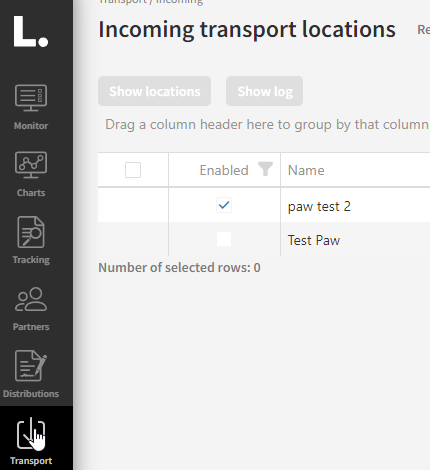Image resolution: width=430 pixels, height=470 pixels.
Task: Click the L. logo in sidebar
Action: (31, 31)
